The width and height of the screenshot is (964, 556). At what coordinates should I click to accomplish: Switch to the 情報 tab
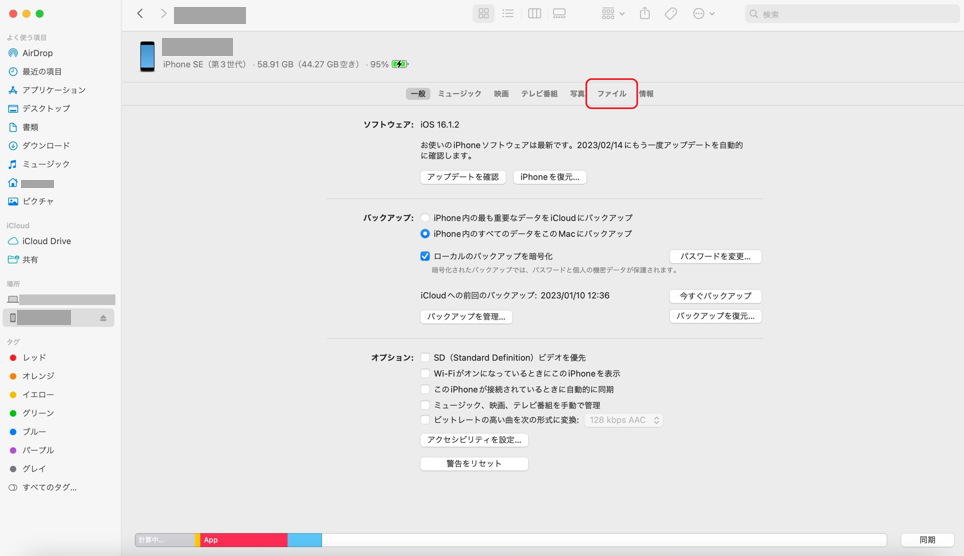646,93
